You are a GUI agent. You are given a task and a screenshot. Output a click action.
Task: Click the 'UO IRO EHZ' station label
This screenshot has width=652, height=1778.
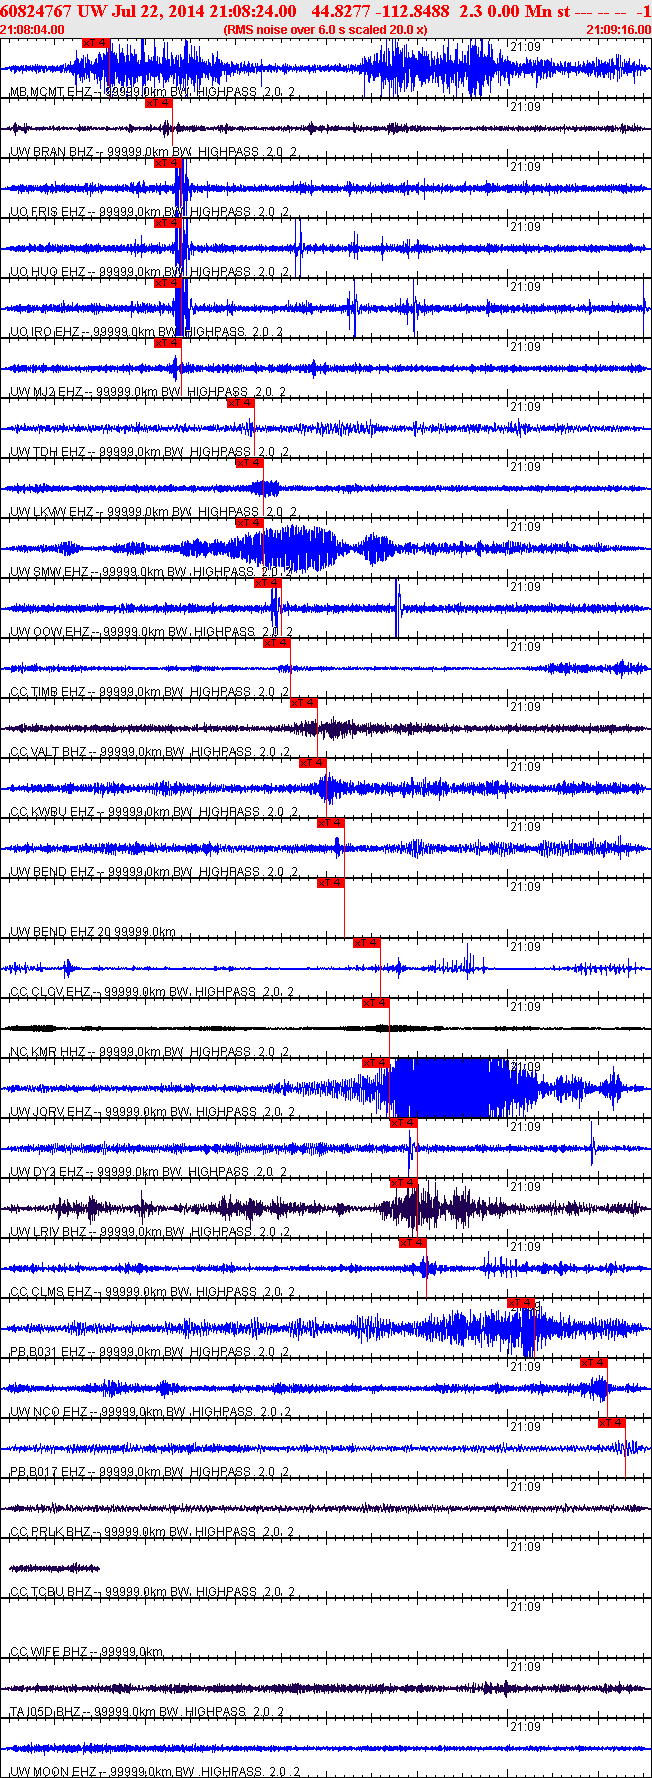tap(45, 332)
